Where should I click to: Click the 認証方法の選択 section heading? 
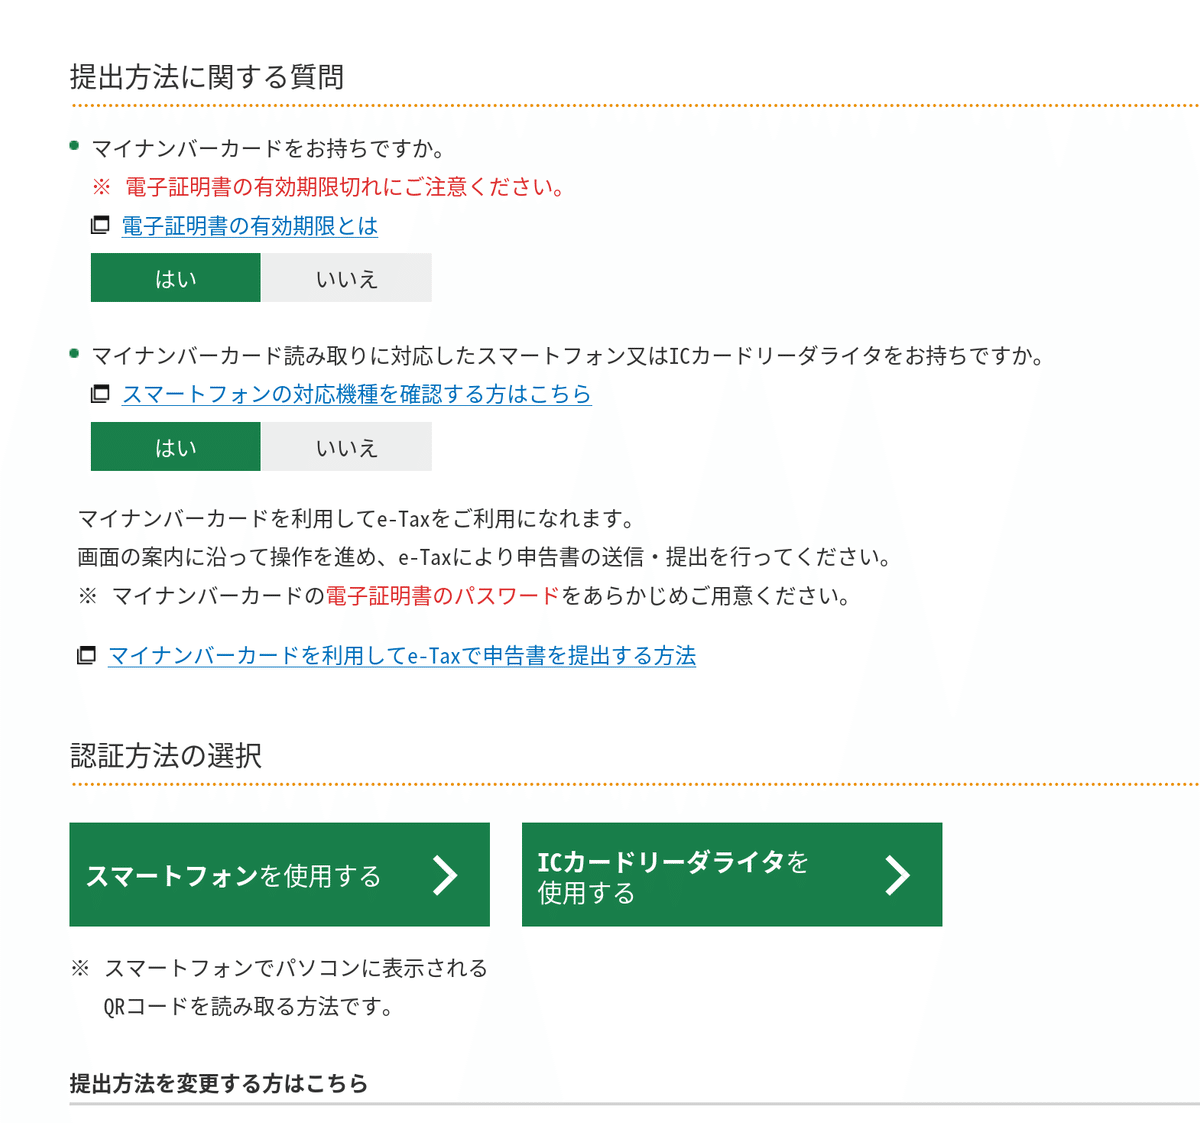(x=166, y=756)
